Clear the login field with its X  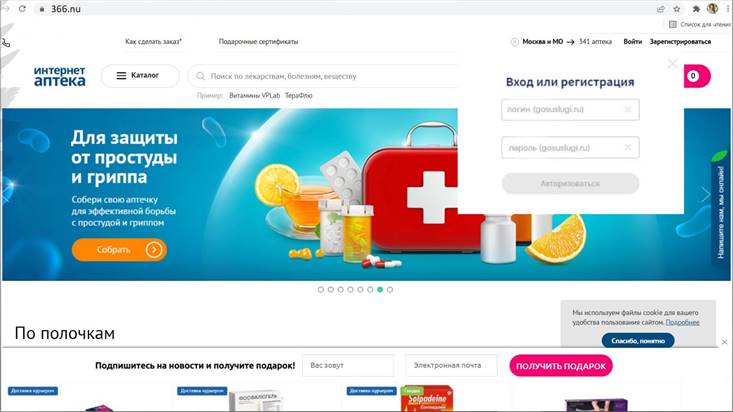pyautogui.click(x=628, y=109)
